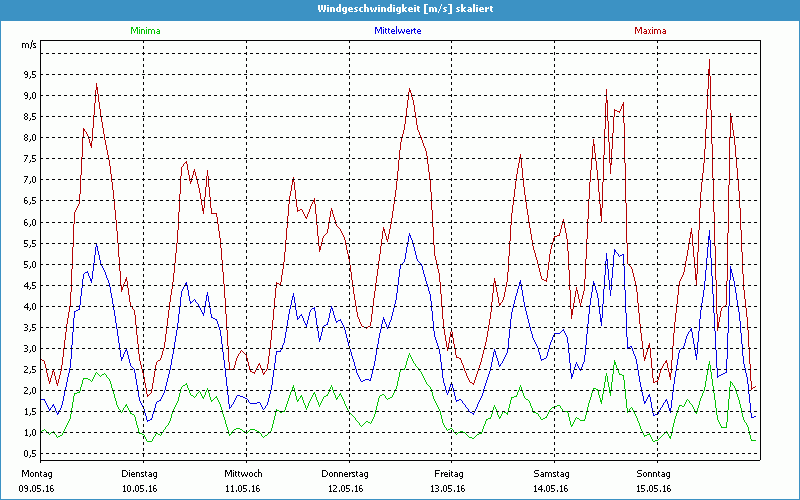The width and height of the screenshot is (800, 500).
Task: Click the 1,5 y-axis value
Action: [x=30, y=412]
